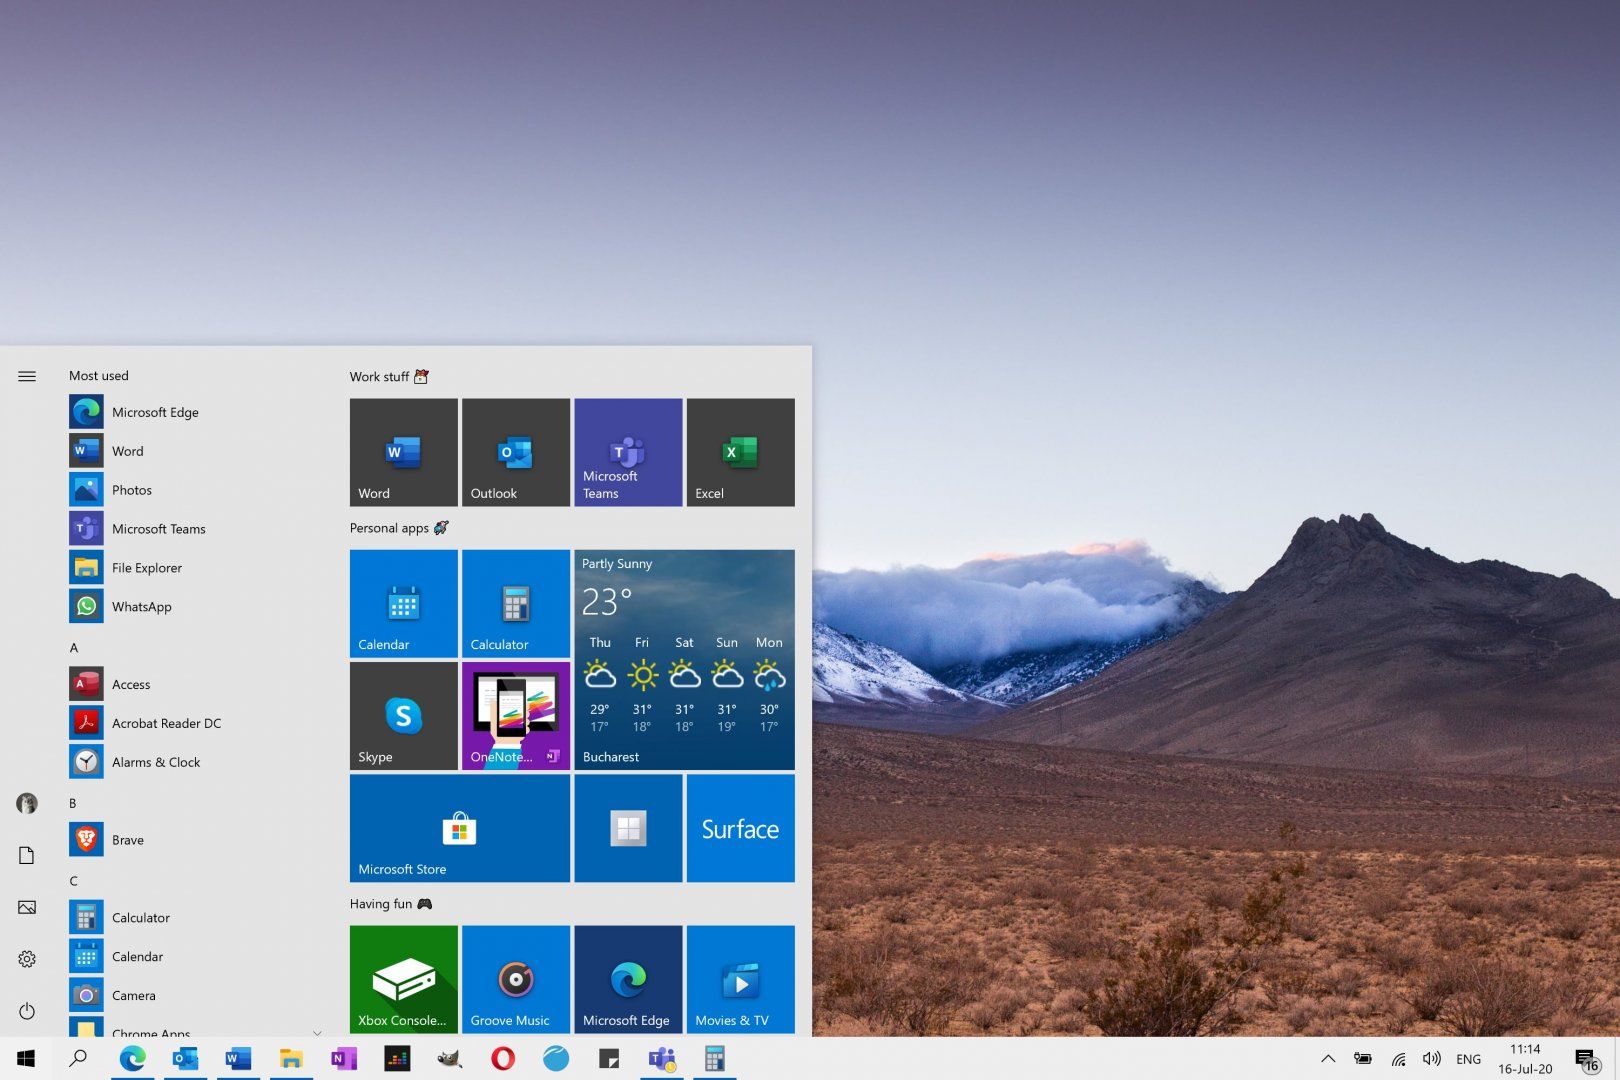The height and width of the screenshot is (1080, 1620).
Task: Launch the Outlook tile
Action: tap(516, 452)
